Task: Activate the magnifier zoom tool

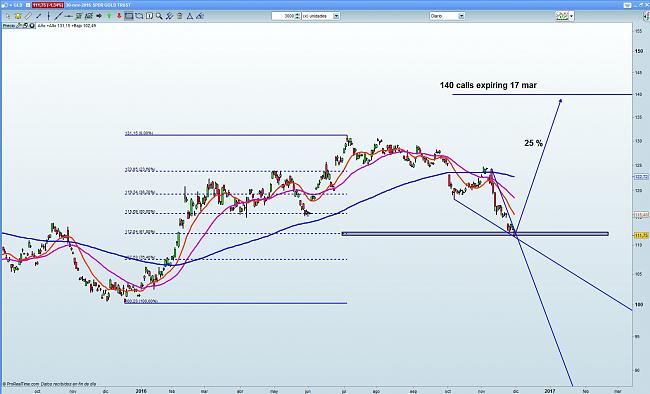Action: tap(159, 16)
